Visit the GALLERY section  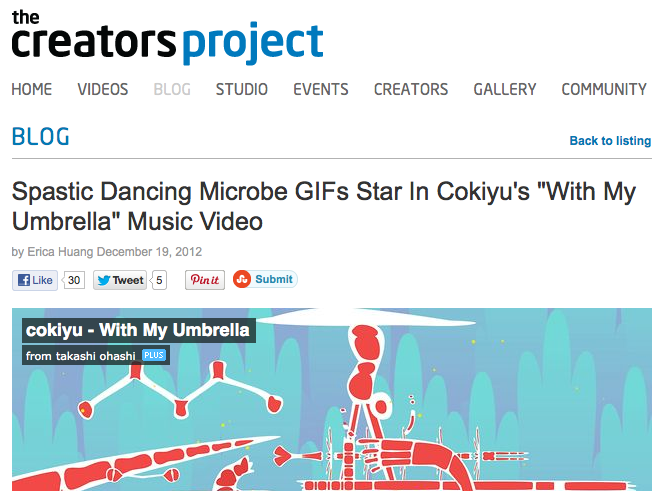tap(505, 89)
